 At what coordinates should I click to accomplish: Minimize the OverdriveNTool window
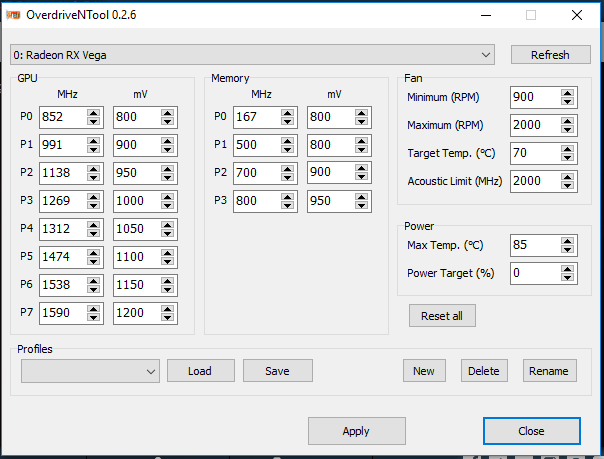click(x=486, y=15)
